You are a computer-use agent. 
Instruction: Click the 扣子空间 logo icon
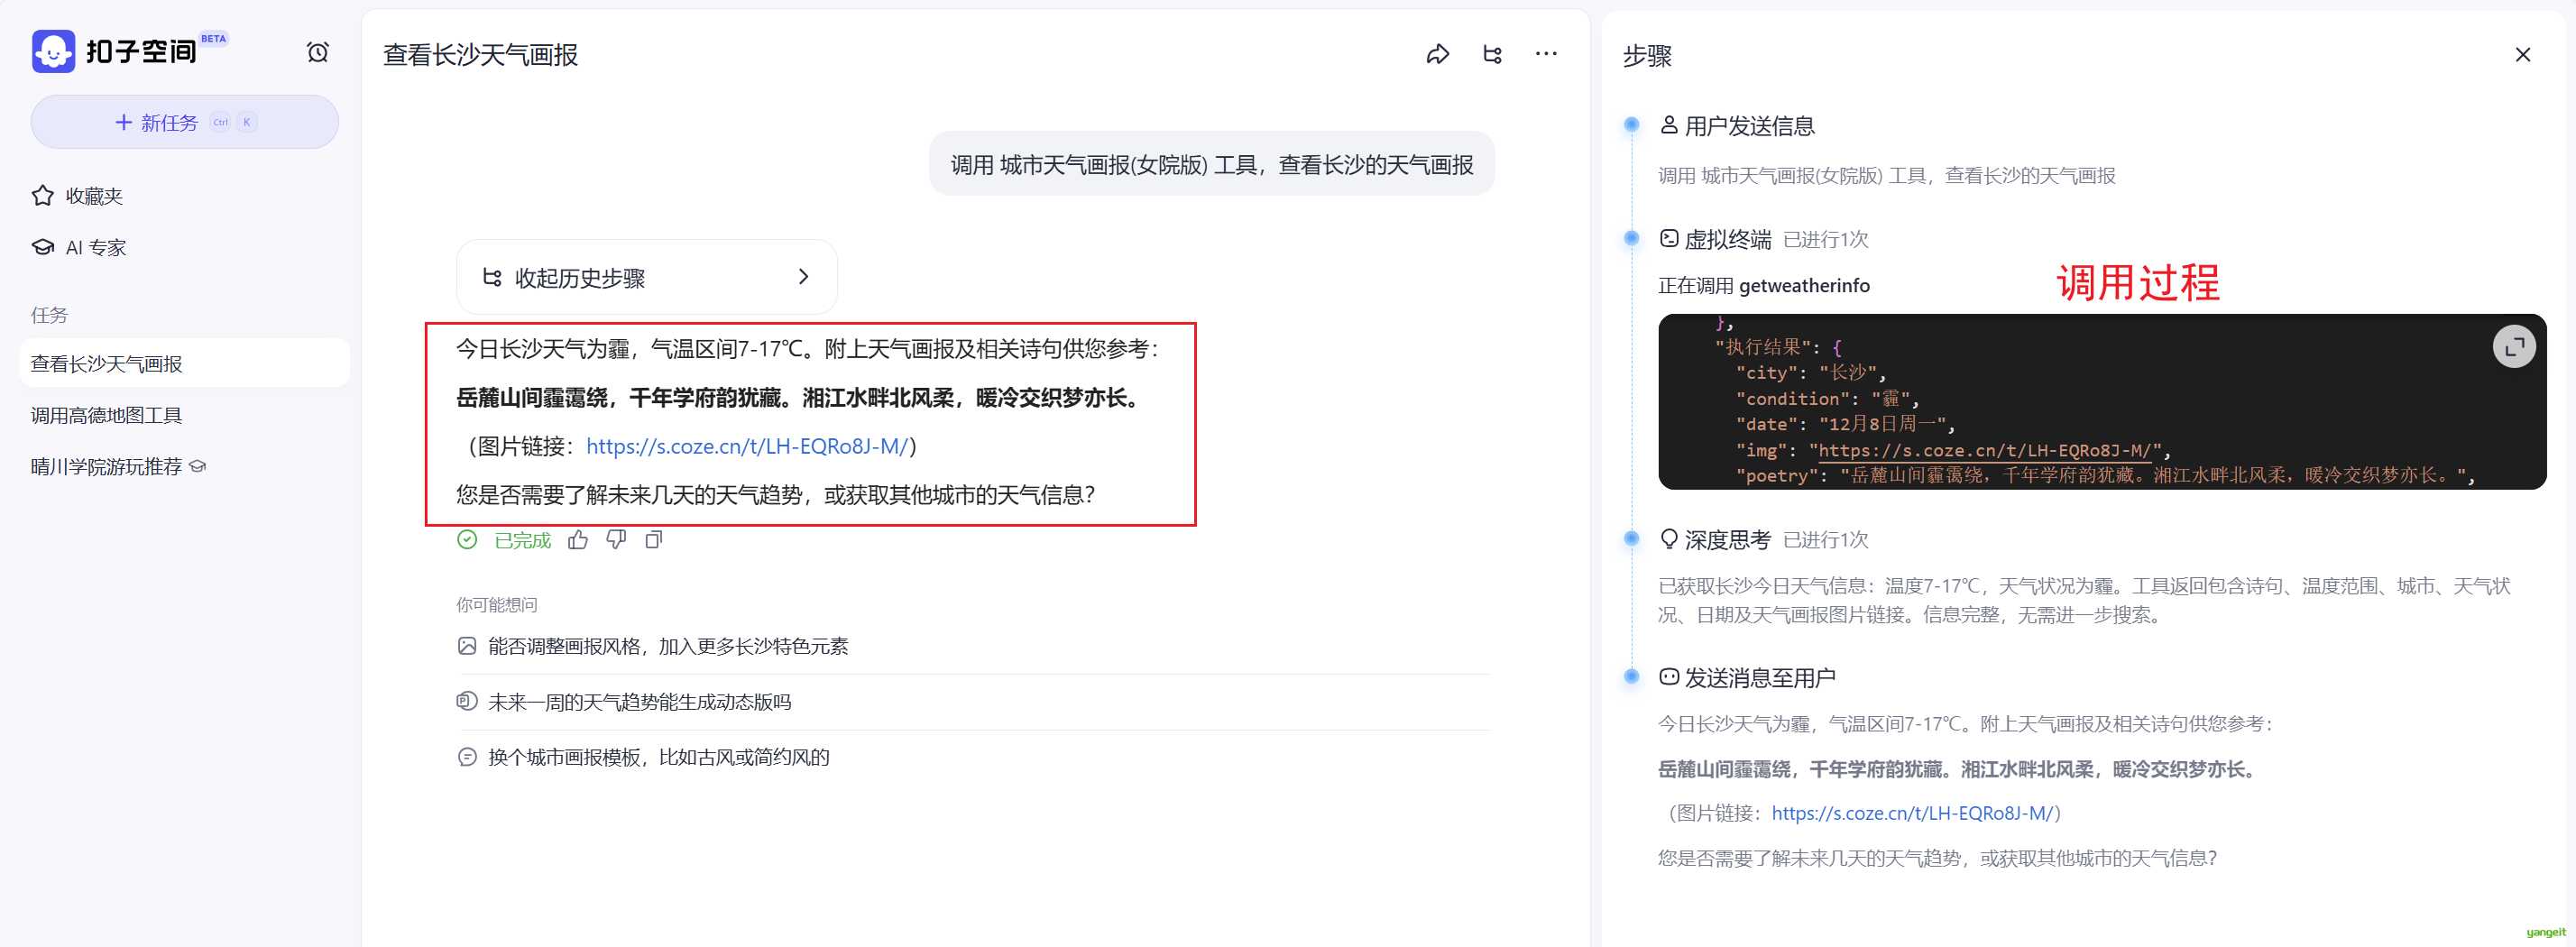pyautogui.click(x=53, y=51)
